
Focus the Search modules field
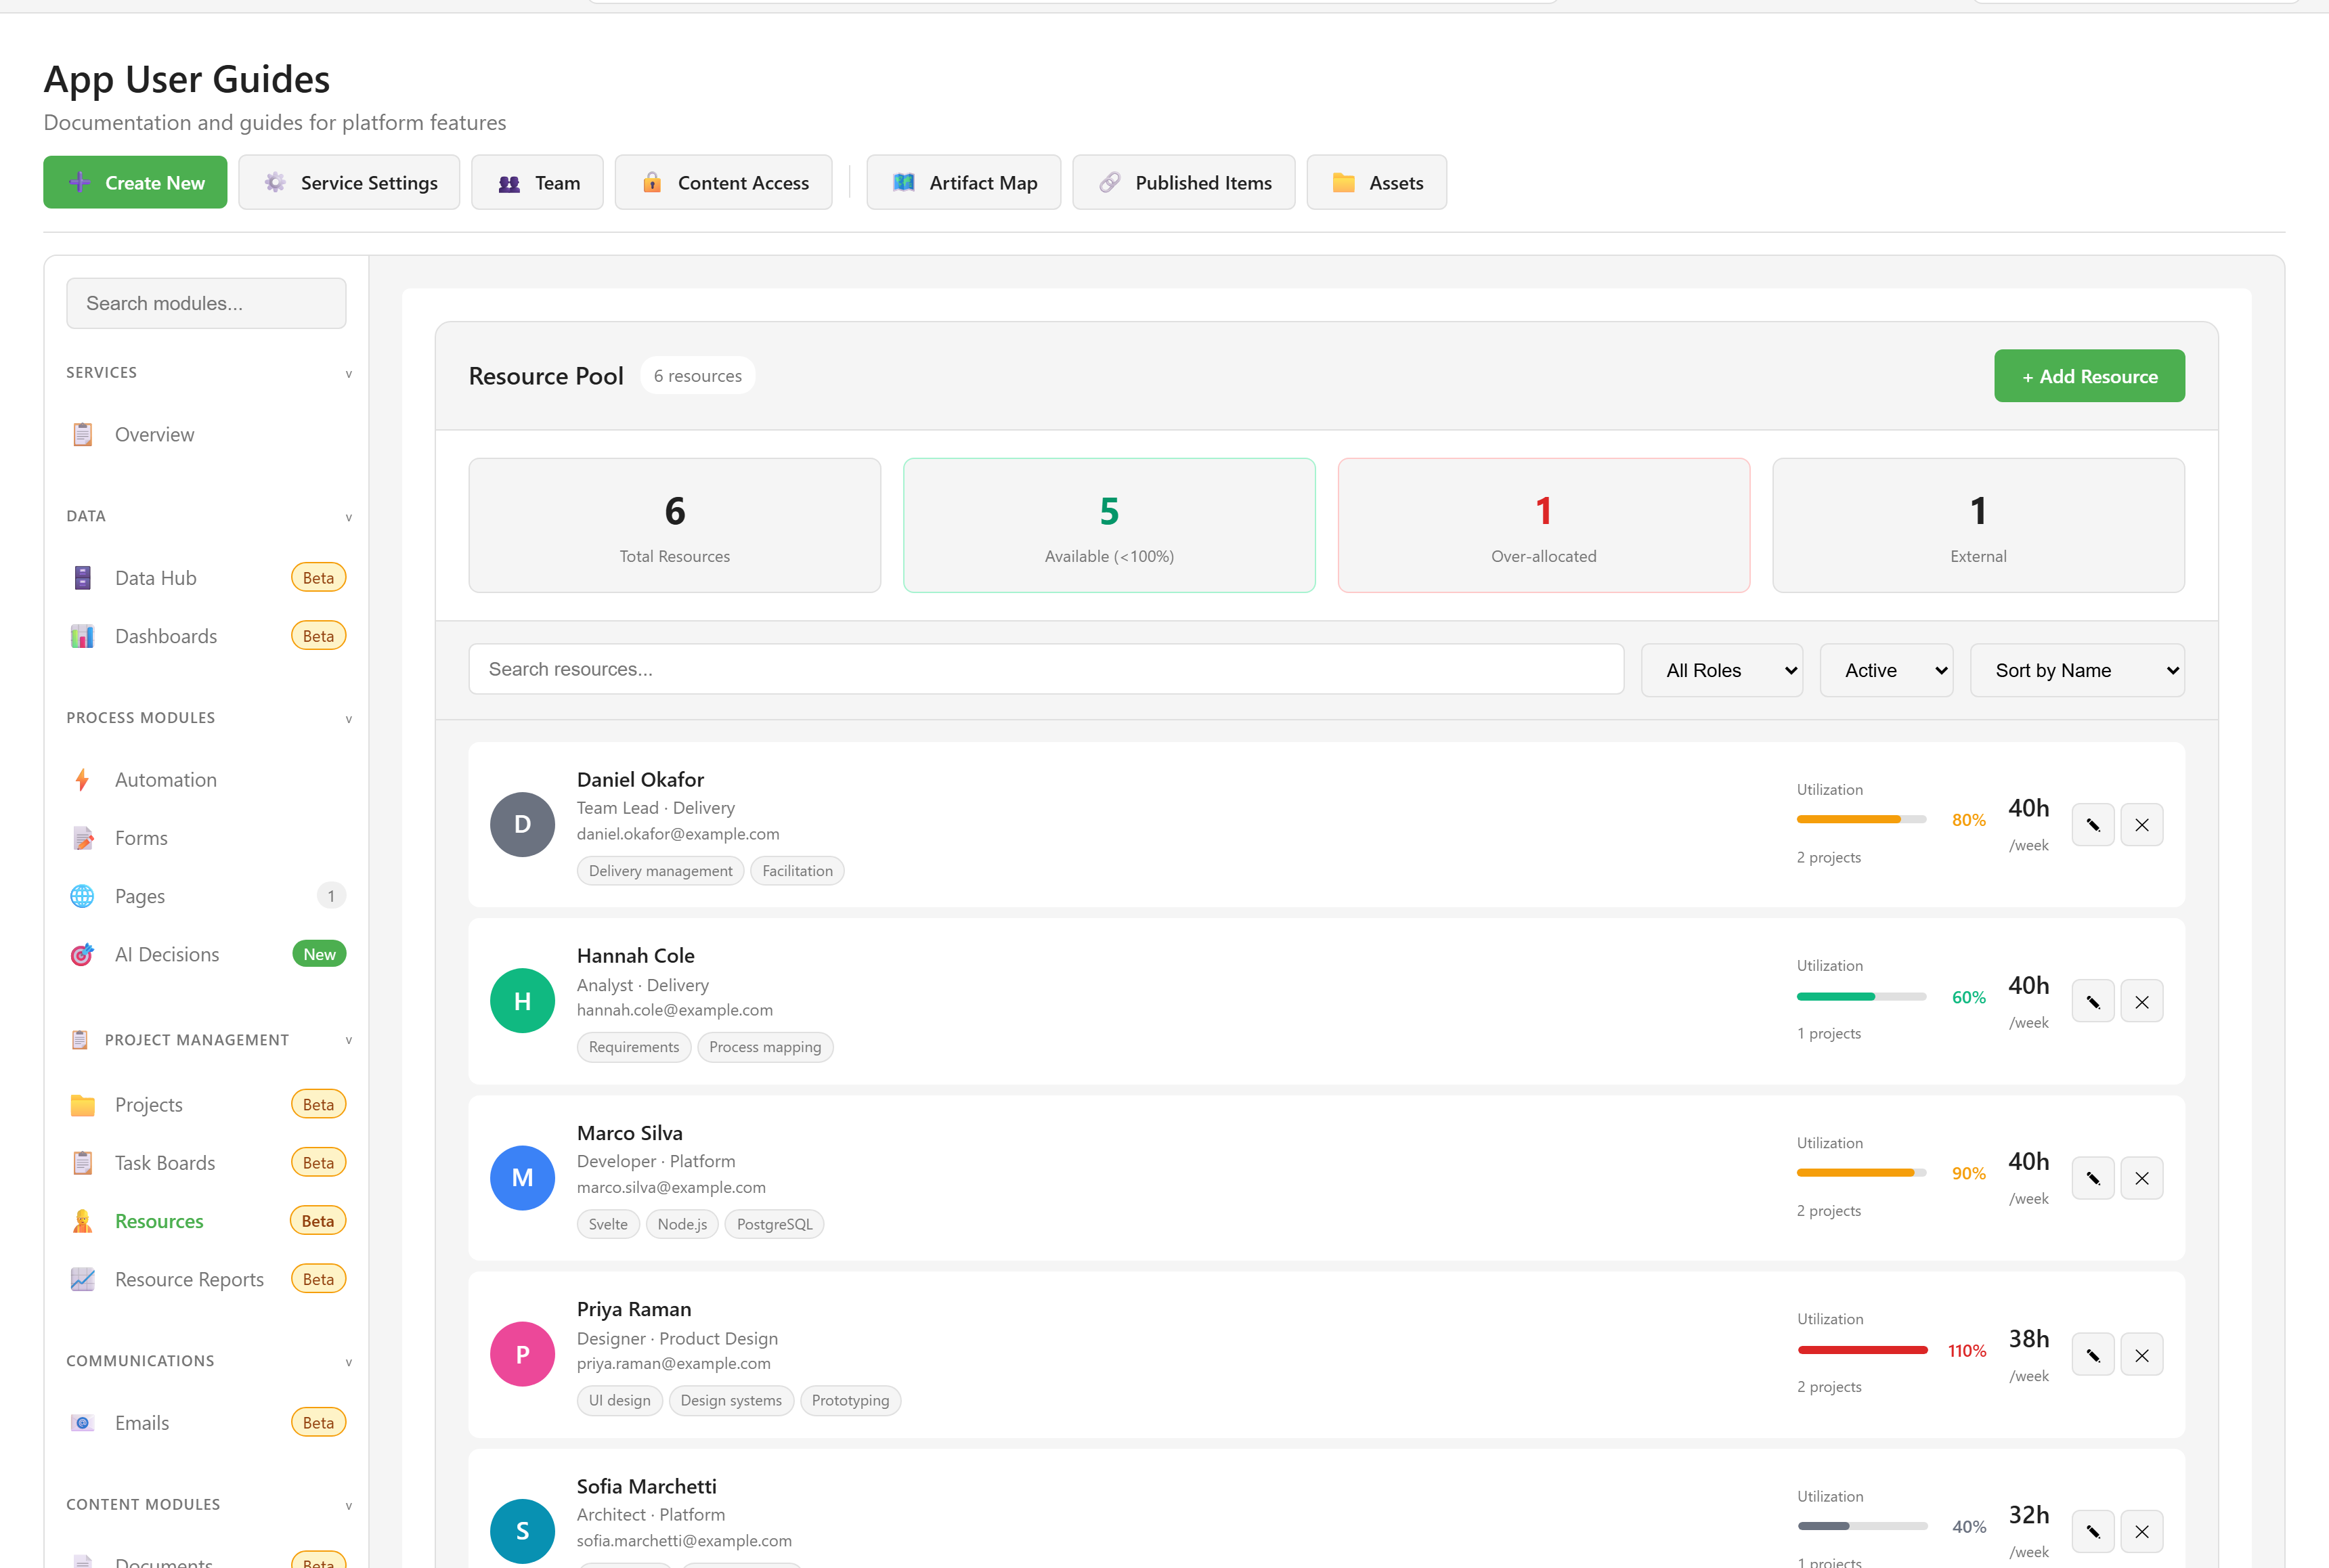coord(206,303)
